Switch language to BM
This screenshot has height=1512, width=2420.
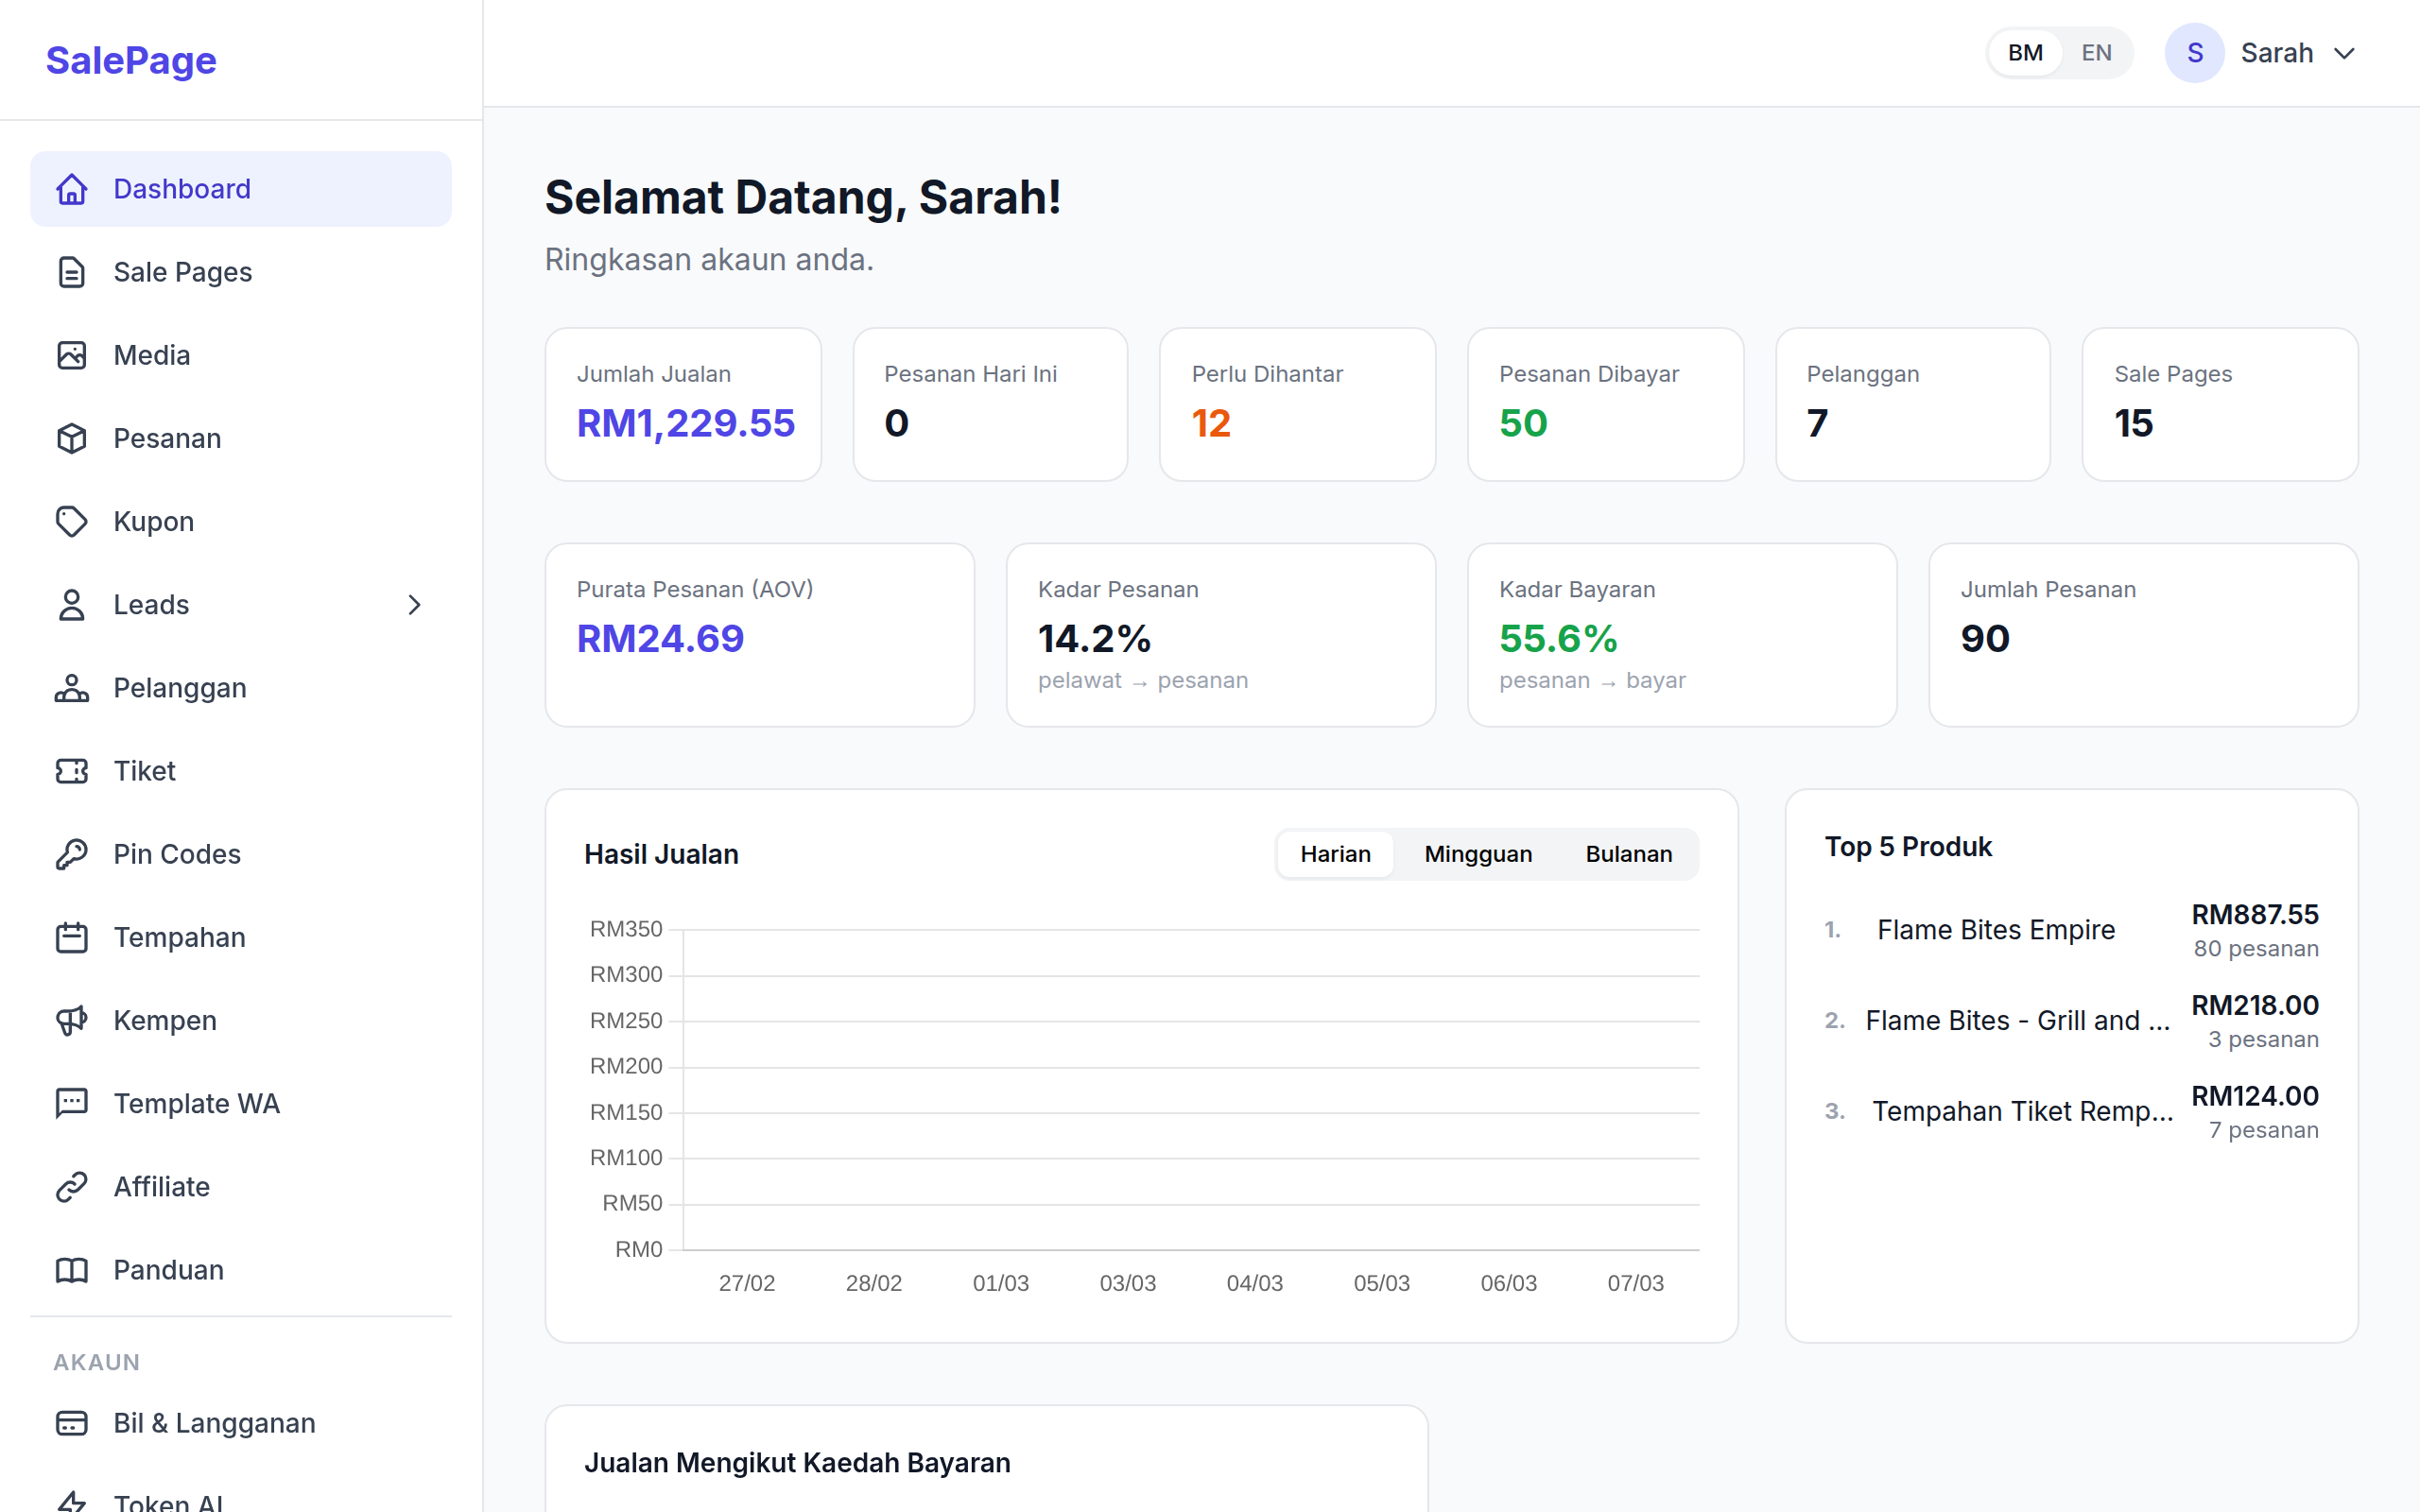[2025, 53]
